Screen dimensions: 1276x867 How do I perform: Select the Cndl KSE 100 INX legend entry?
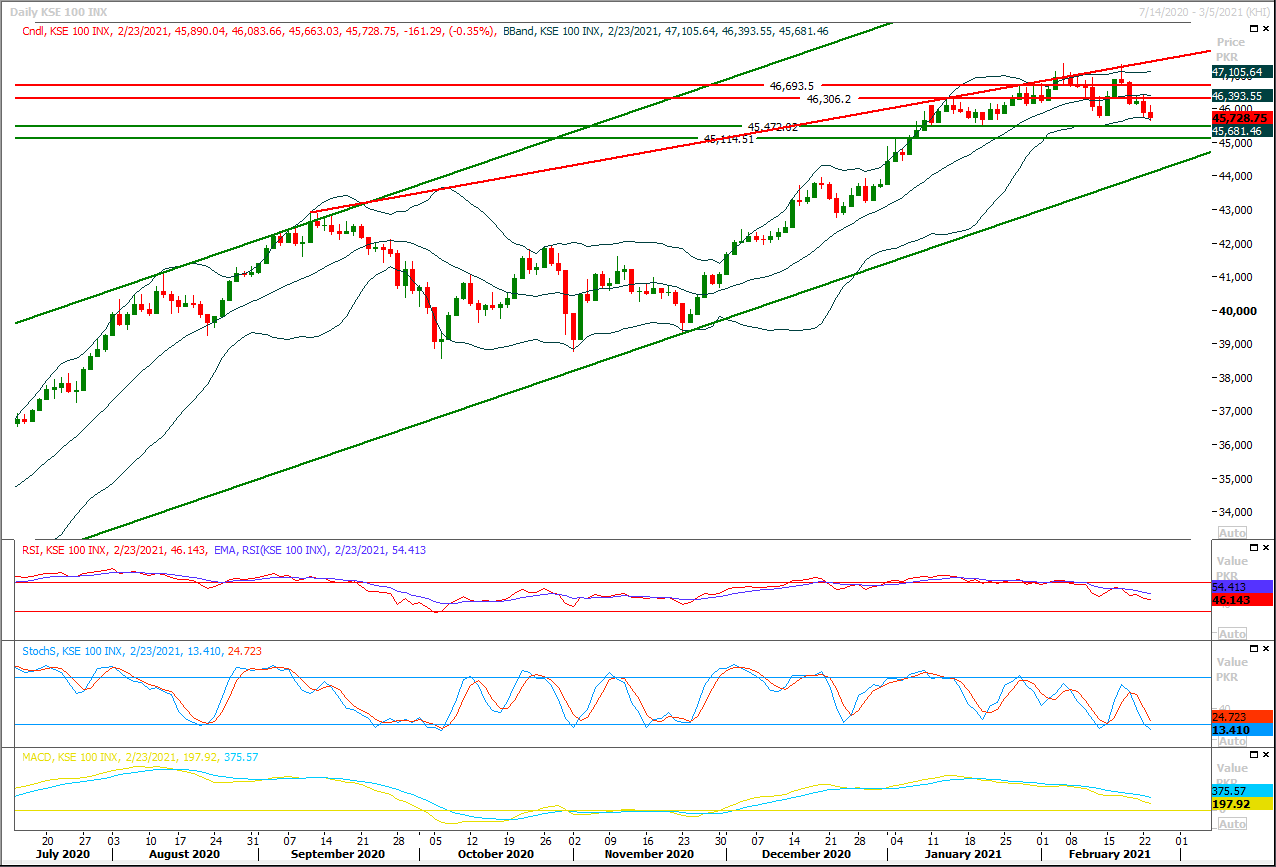(259, 31)
